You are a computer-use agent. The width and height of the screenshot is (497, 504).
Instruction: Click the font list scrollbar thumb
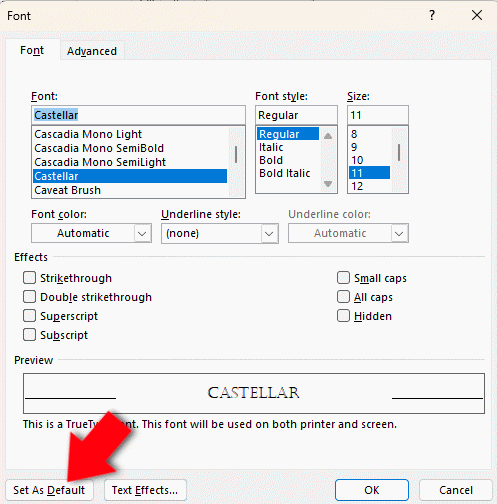(x=236, y=154)
